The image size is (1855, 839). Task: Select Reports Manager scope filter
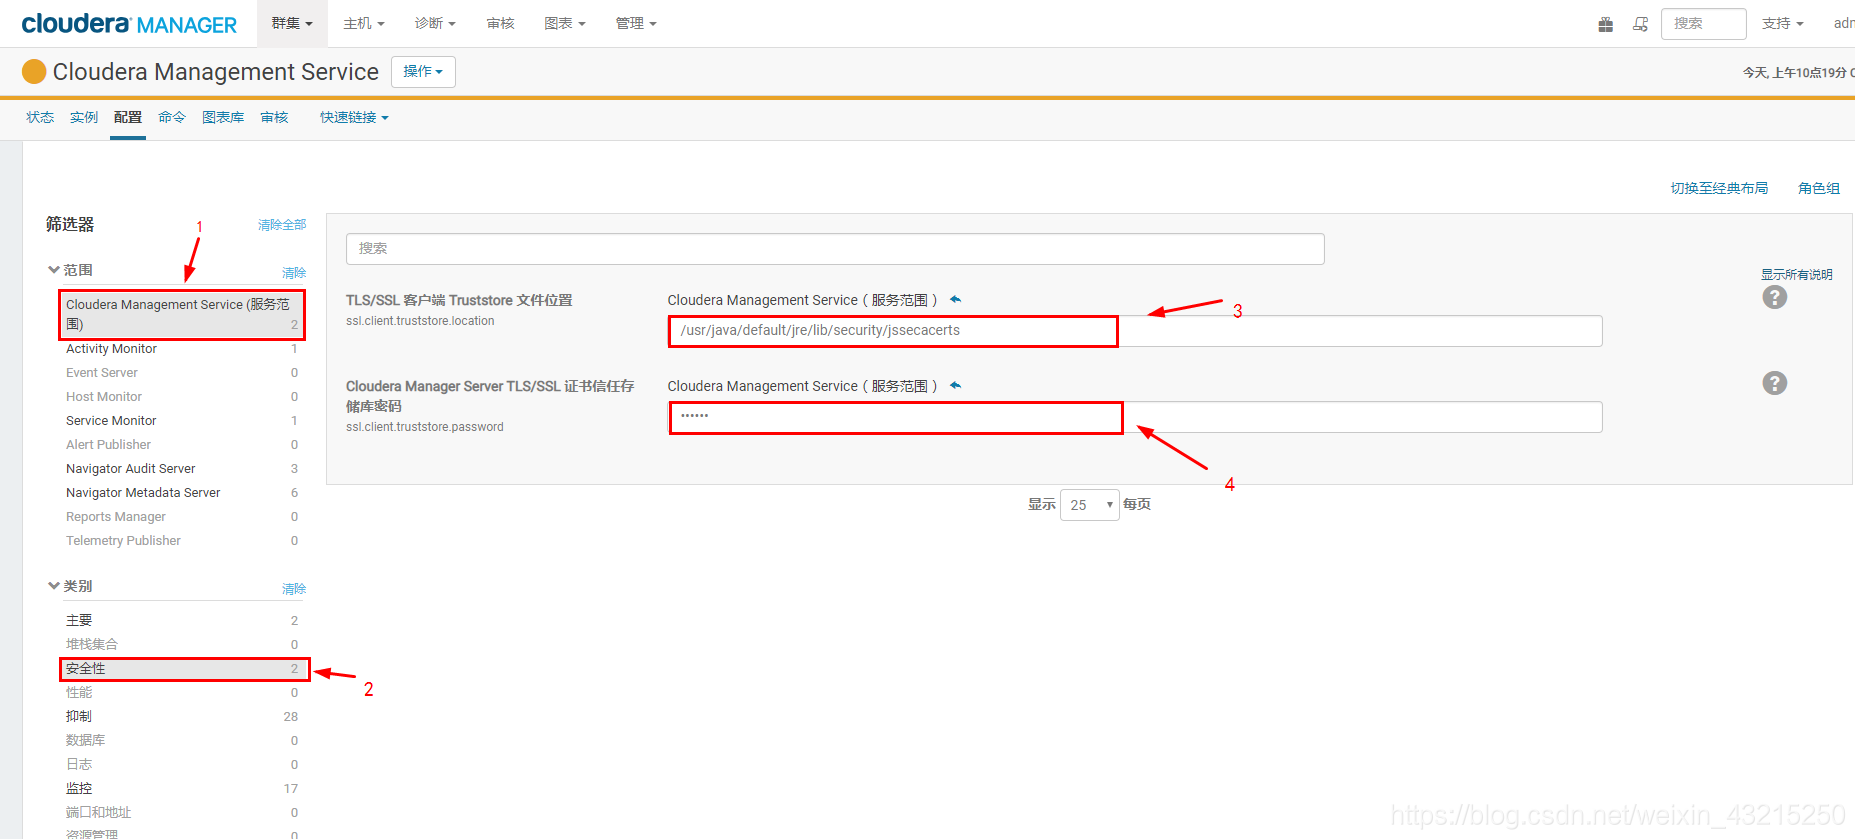[x=182, y=517]
